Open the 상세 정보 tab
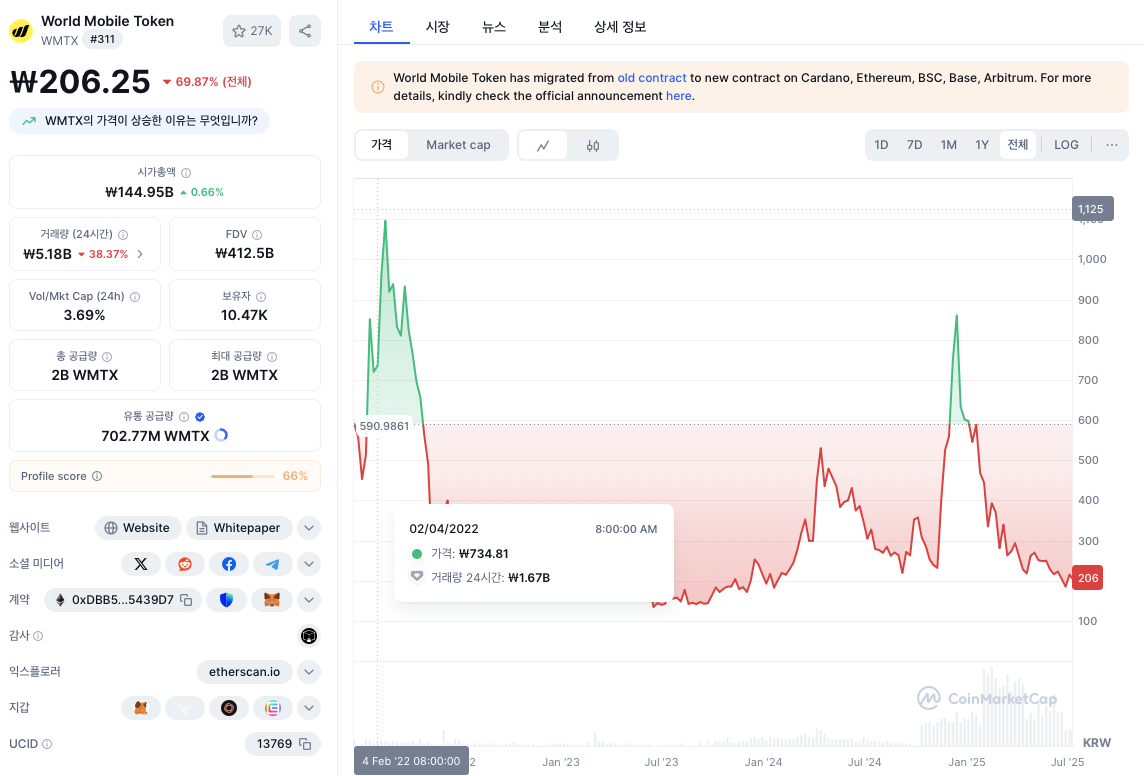The width and height of the screenshot is (1144, 776). 620,27
